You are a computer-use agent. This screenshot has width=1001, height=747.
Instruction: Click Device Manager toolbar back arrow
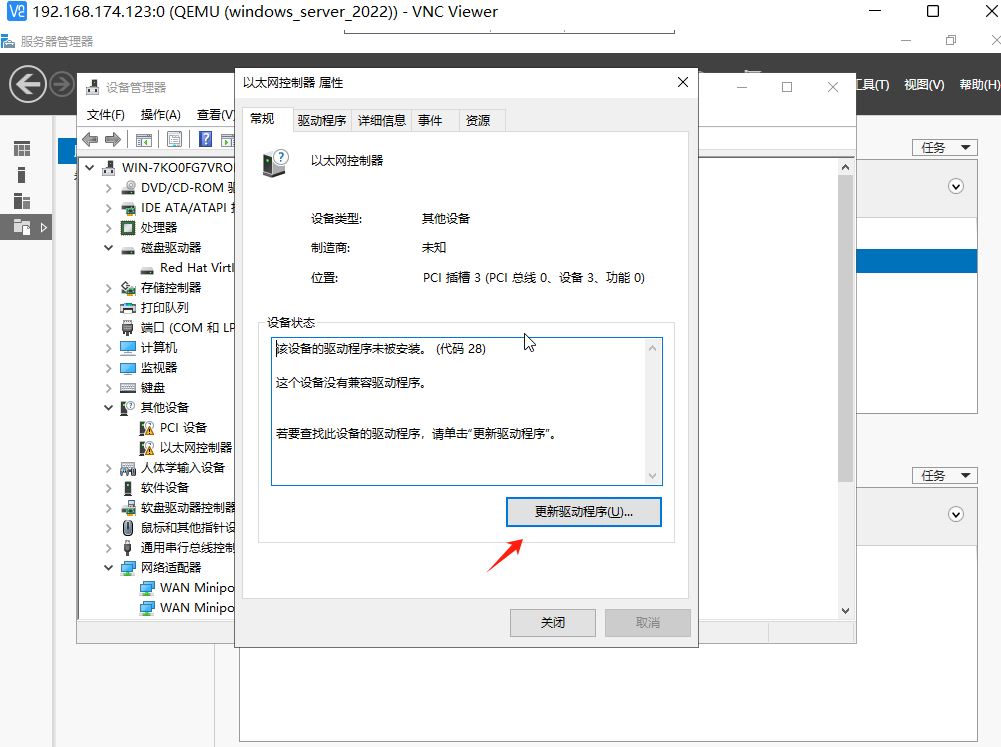click(x=90, y=139)
